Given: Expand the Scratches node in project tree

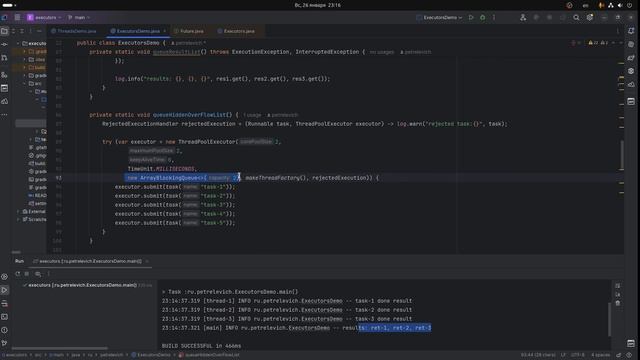Looking at the screenshot, I should click(18, 220).
